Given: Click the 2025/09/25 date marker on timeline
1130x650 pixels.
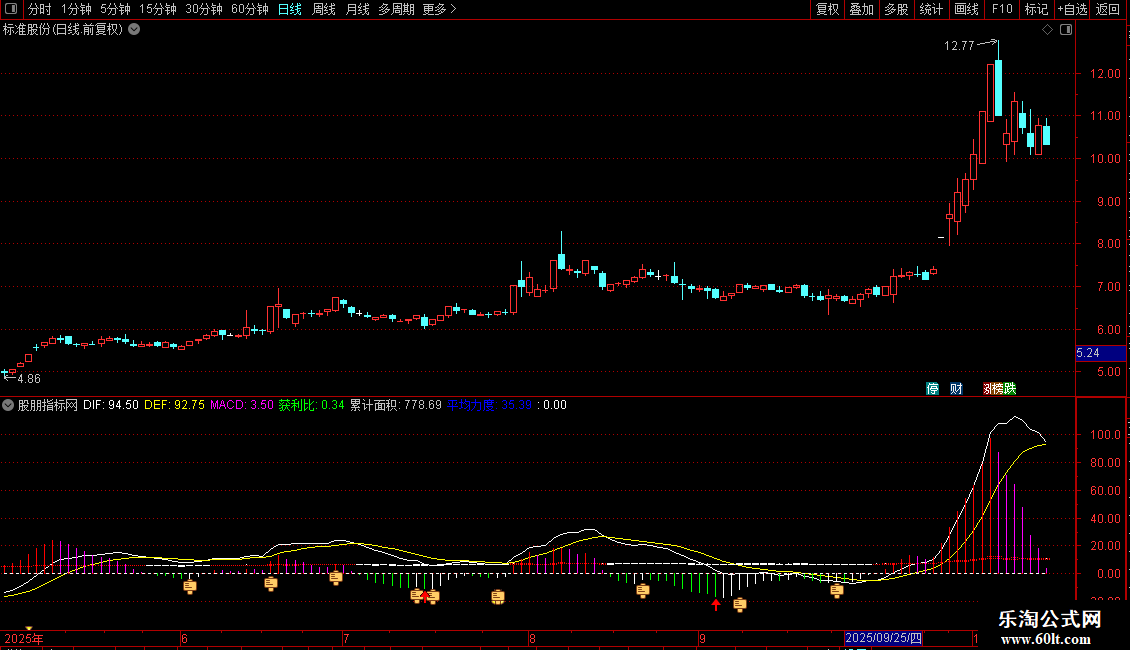Looking at the screenshot, I should 884,638.
